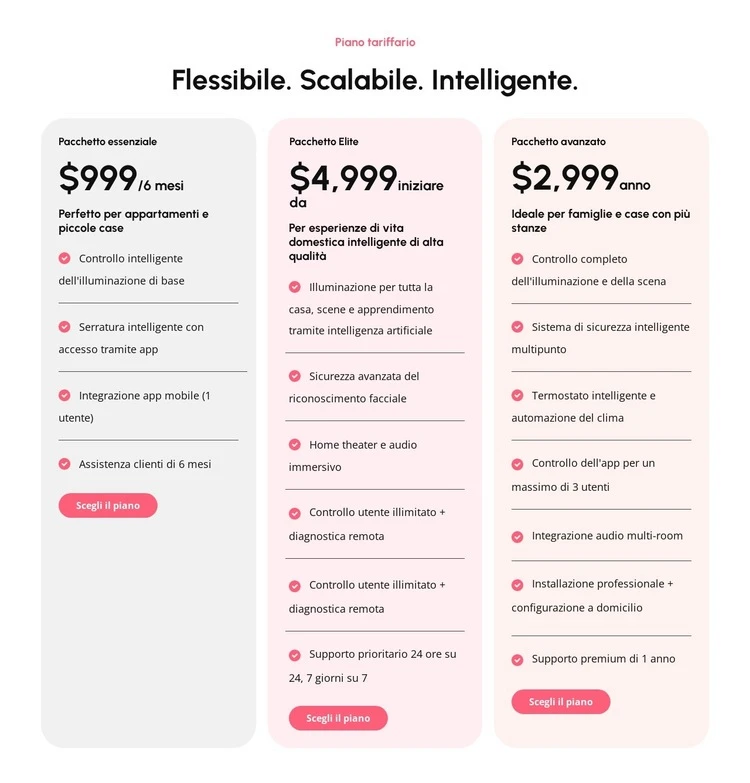750x783 pixels.
Task: Click the checkmark beside "Controllo intelligente dell'illuminazione"
Action: pyautogui.click(x=65, y=258)
